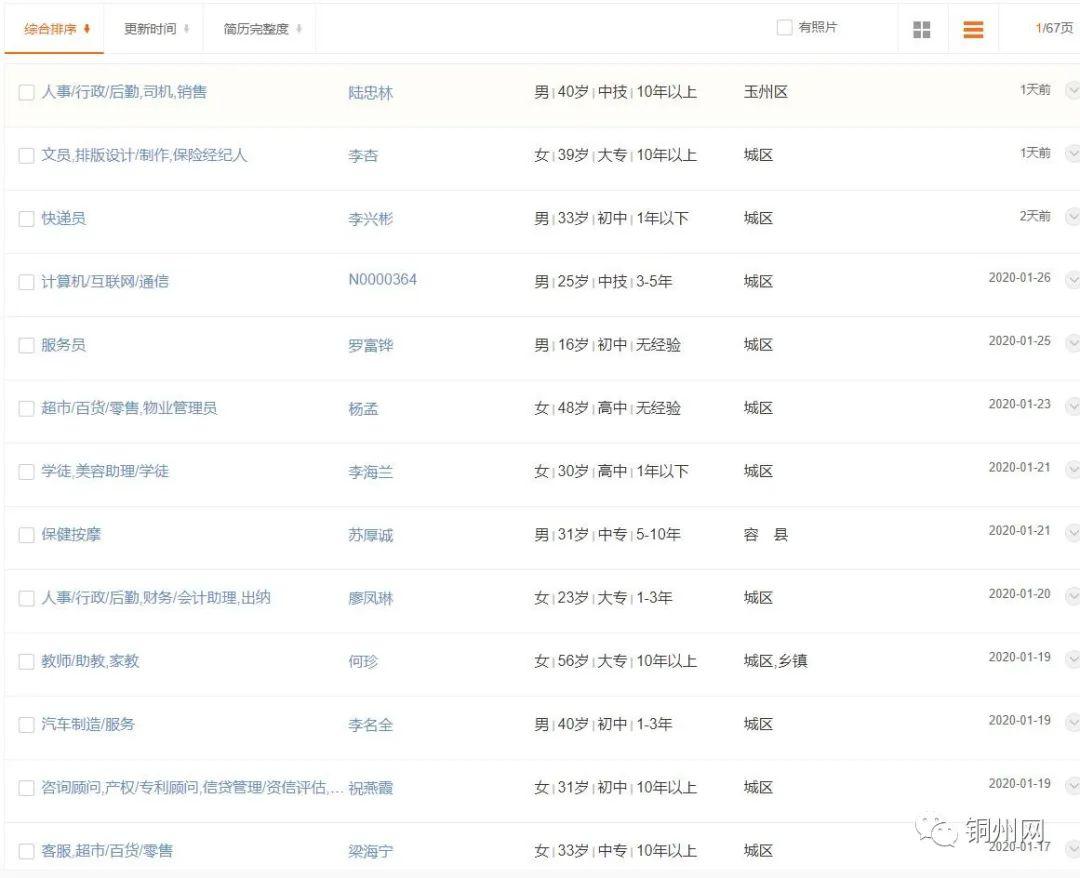Image resolution: width=1080 pixels, height=878 pixels.
Task: Open 计算机/互联网/通信 job title link
Action: 105,282
